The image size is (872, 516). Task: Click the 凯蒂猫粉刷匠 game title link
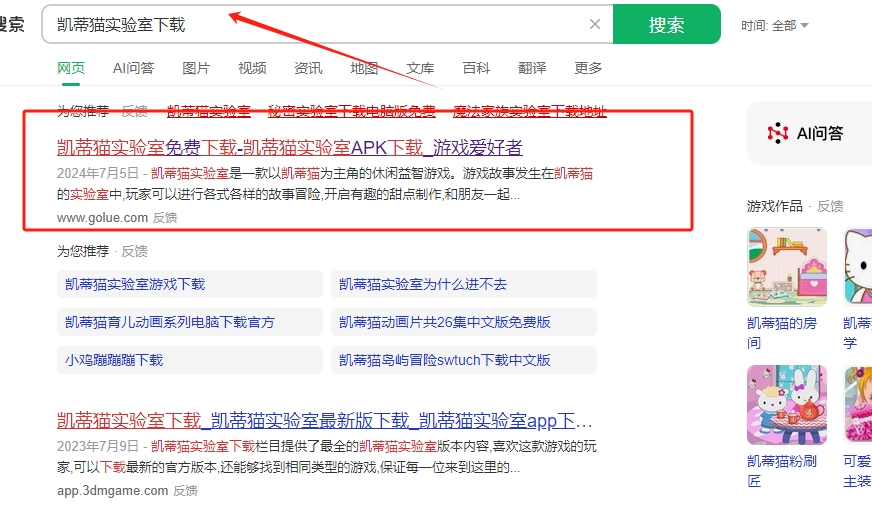click(782, 470)
